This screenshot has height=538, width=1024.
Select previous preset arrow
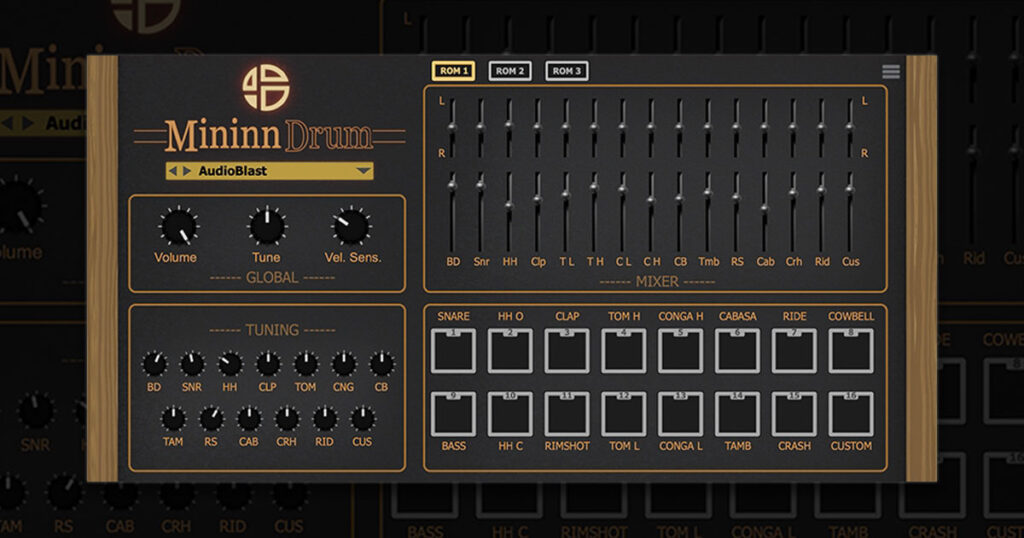[173, 171]
